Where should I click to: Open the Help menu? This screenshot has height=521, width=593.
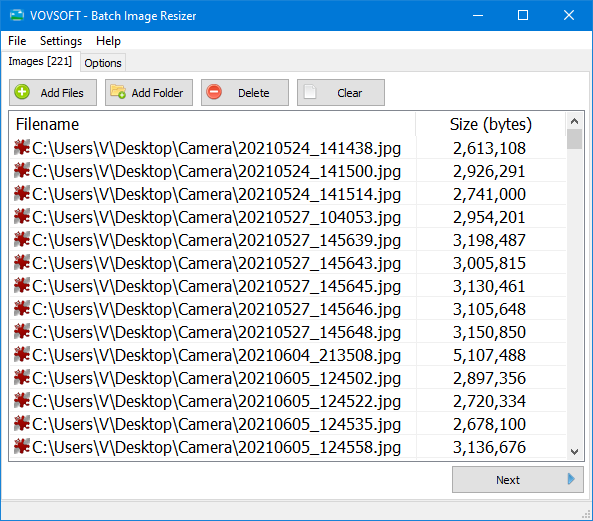(108, 41)
